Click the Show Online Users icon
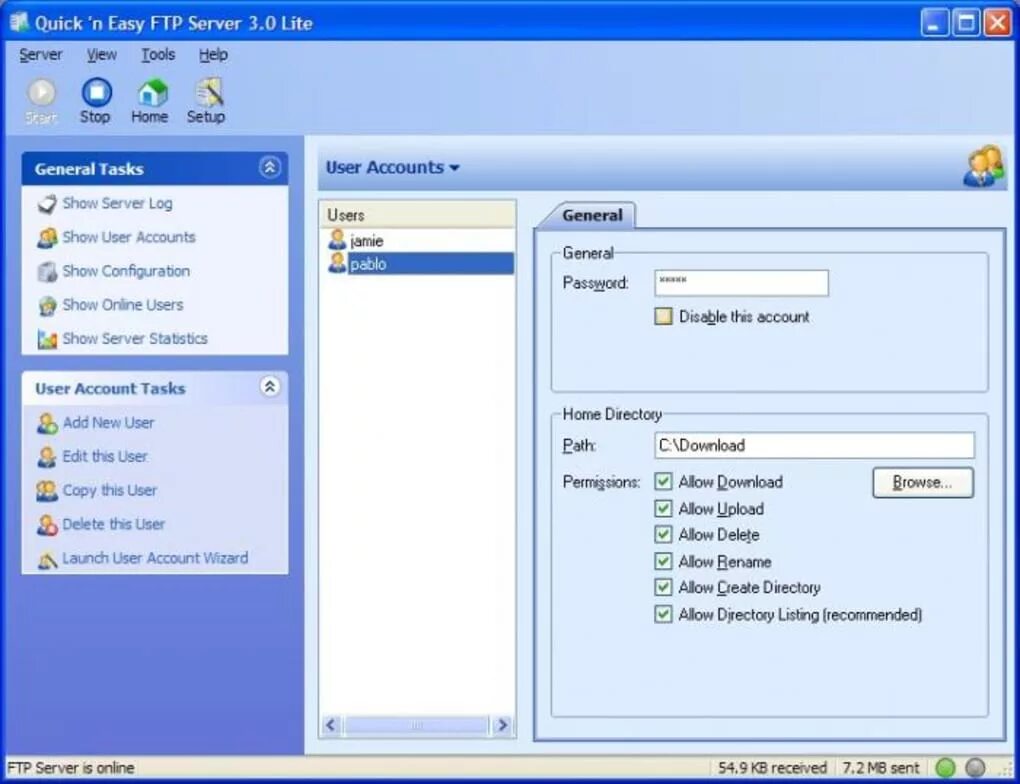Image resolution: width=1020 pixels, height=784 pixels. [x=47, y=305]
